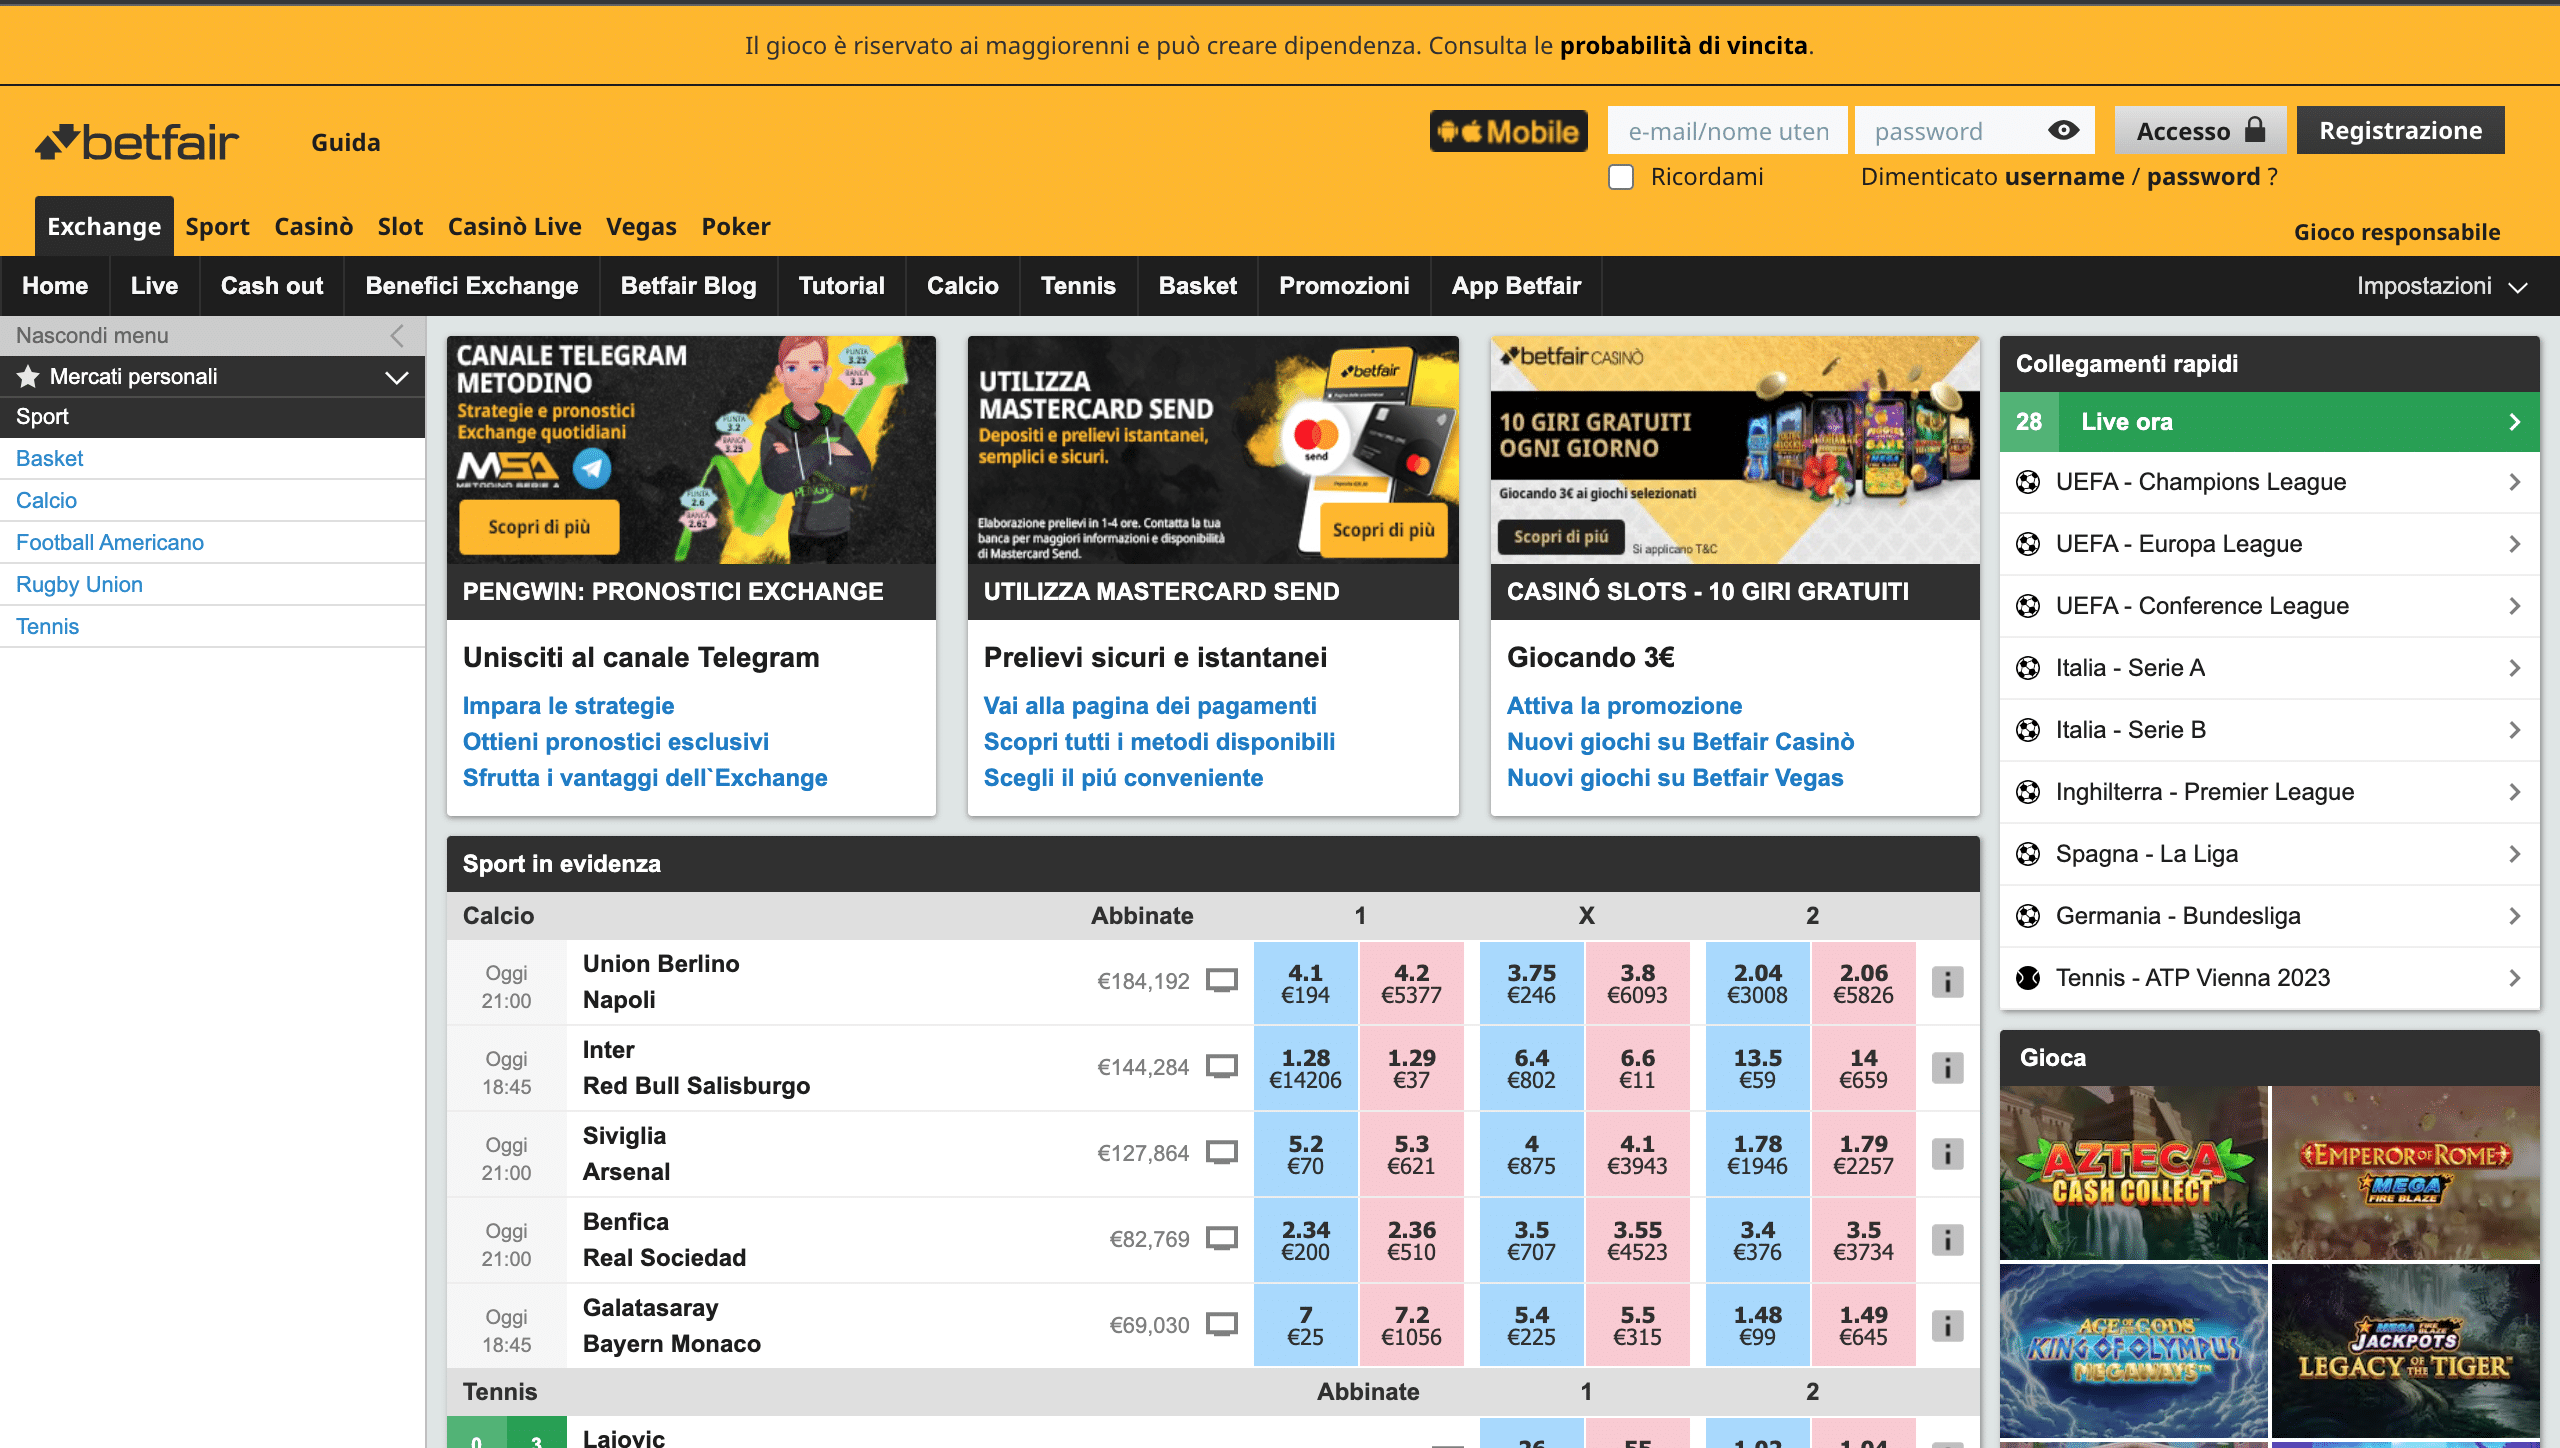Open the Mobile app badge

tap(1508, 131)
